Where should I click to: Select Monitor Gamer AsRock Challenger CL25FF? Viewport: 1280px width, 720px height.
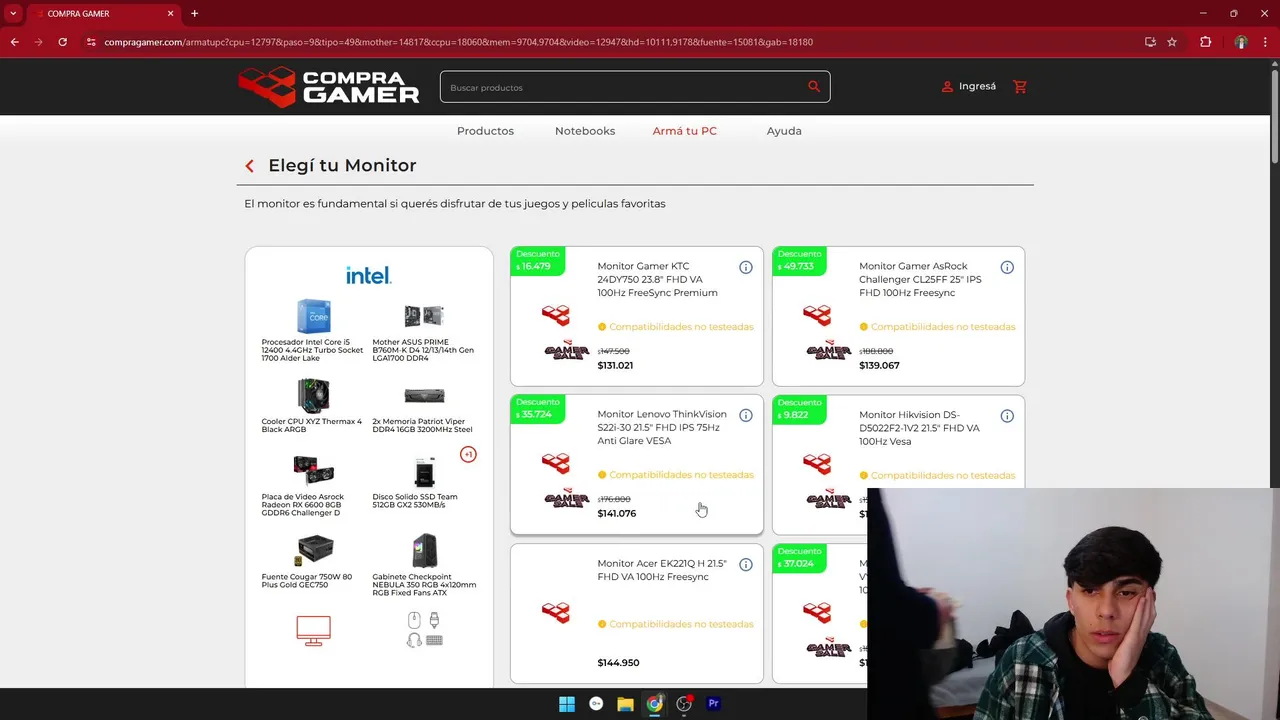coord(920,280)
